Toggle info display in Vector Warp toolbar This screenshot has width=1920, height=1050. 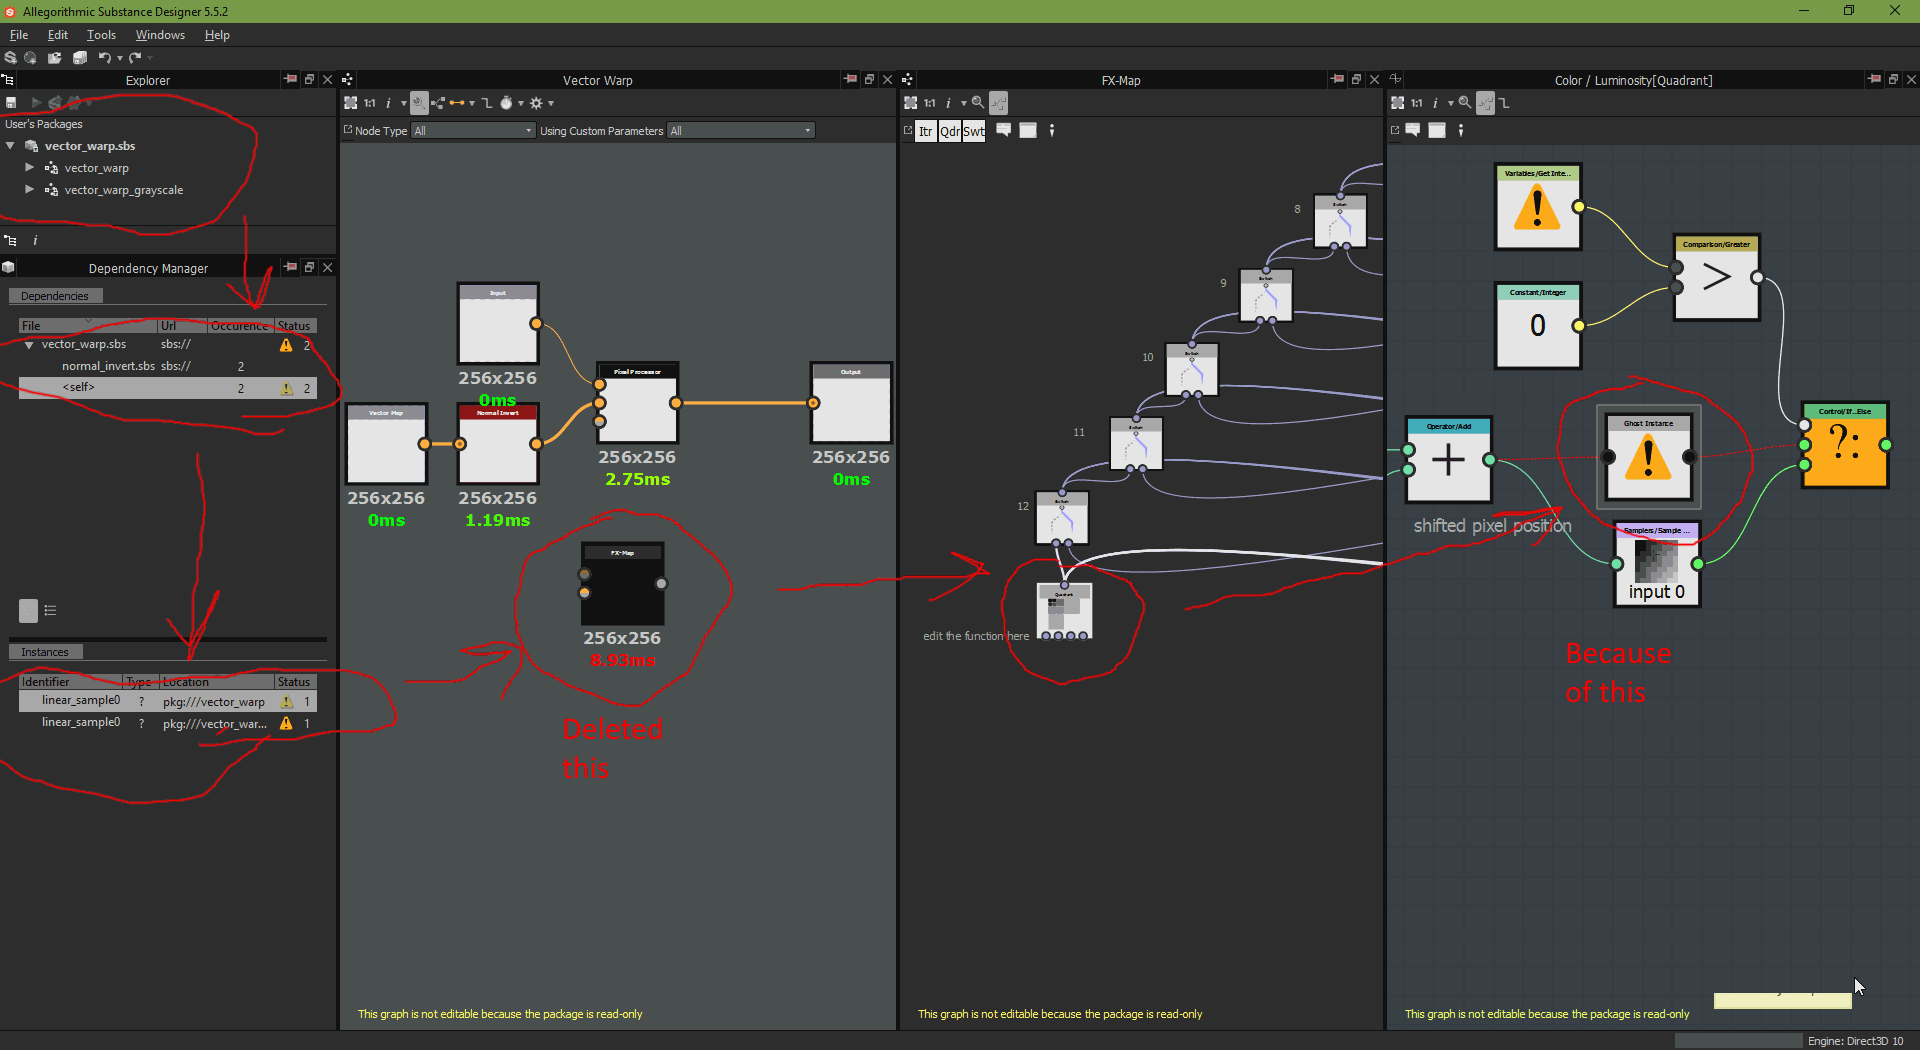[388, 103]
